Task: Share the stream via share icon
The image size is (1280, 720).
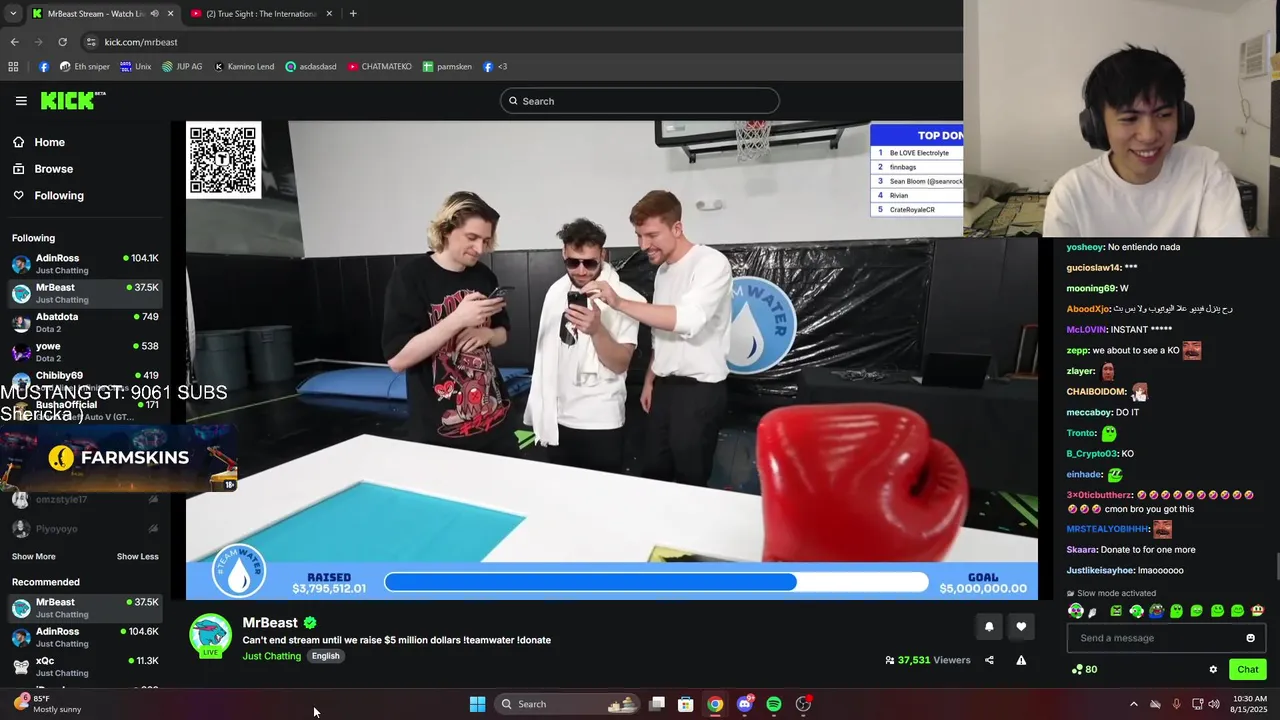Action: click(x=989, y=660)
